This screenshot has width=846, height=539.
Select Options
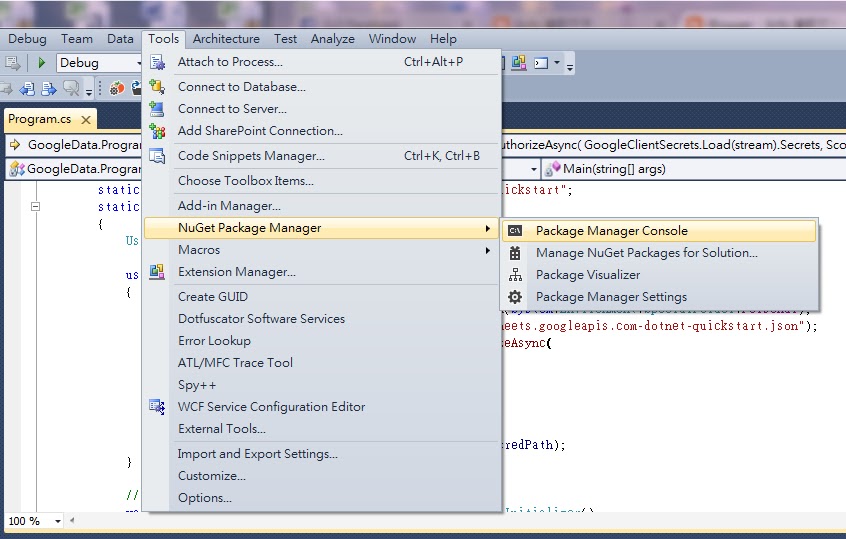click(322, 497)
